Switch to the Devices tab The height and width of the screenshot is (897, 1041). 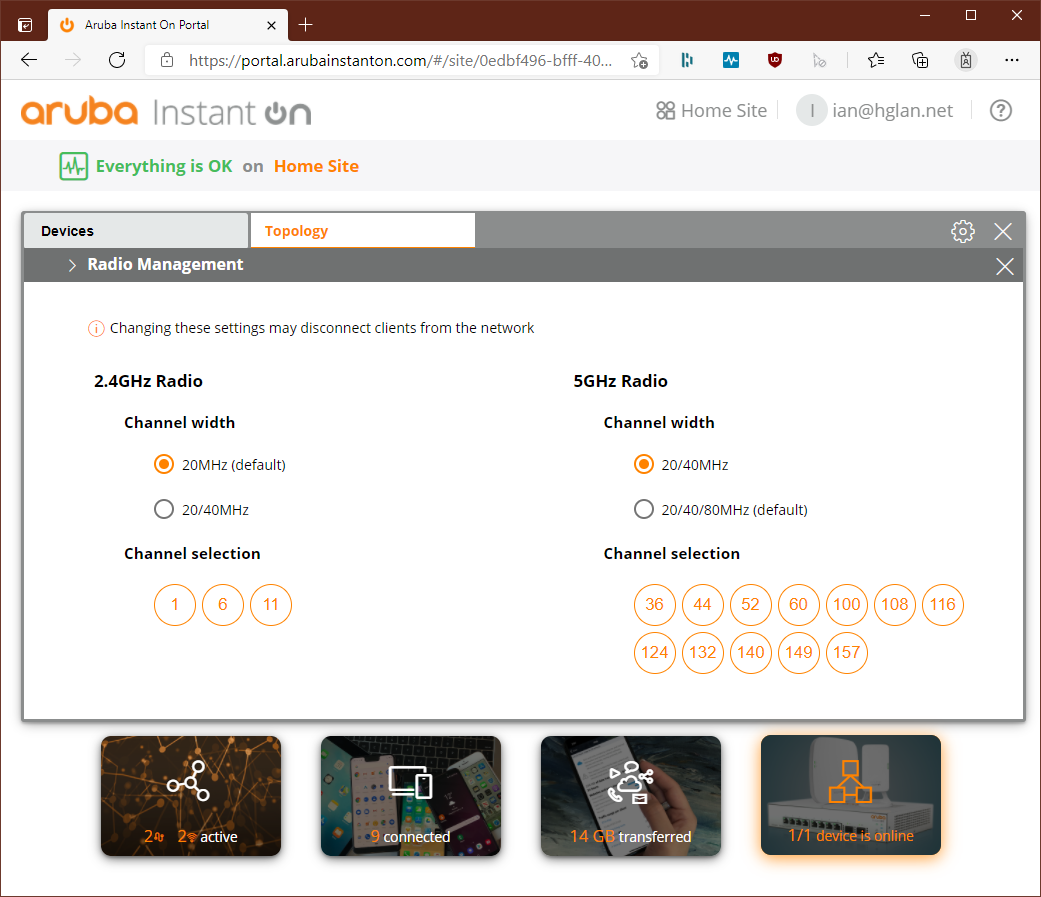click(x=136, y=230)
